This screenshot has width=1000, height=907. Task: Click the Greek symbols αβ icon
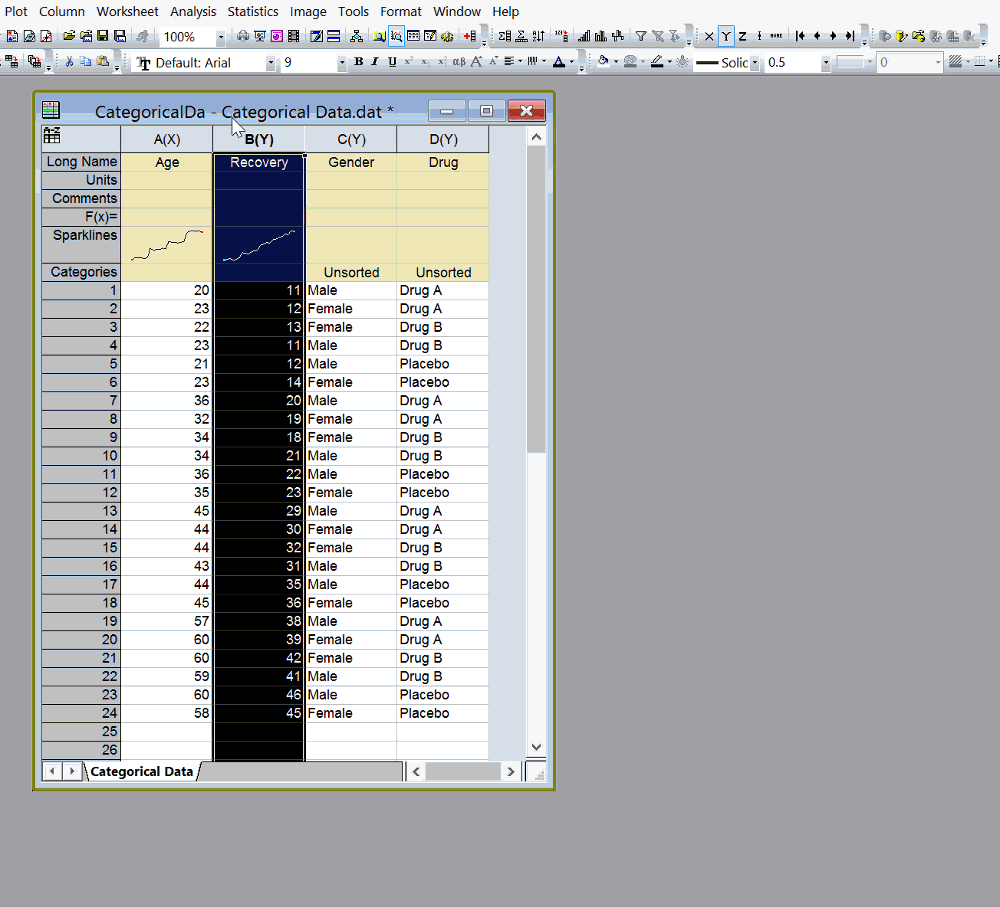pyautogui.click(x=458, y=62)
